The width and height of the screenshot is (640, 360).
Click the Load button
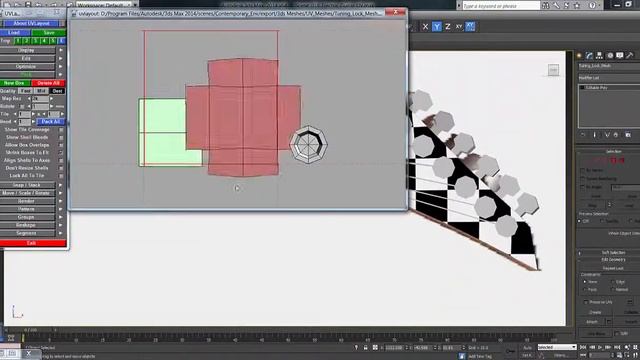click(15, 33)
